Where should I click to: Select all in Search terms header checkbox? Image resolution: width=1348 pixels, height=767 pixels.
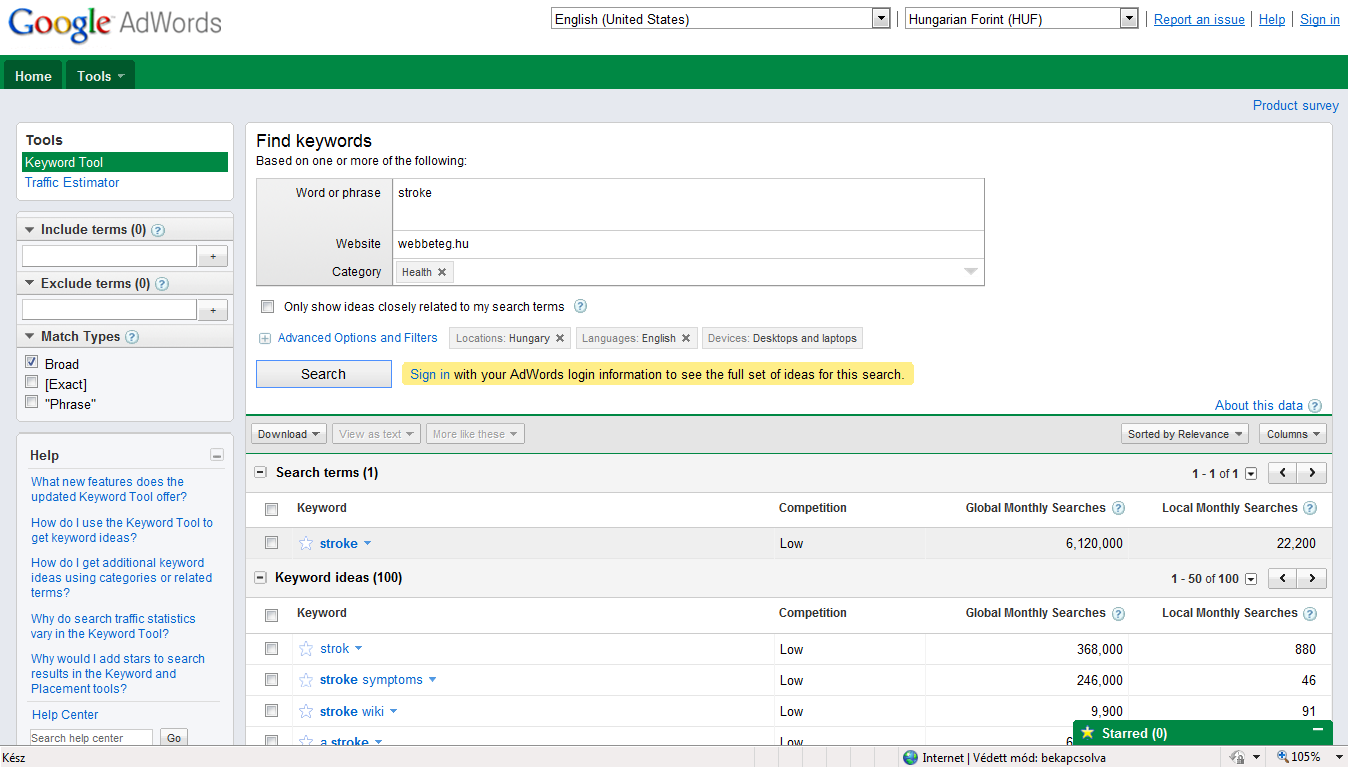pyautogui.click(x=271, y=509)
